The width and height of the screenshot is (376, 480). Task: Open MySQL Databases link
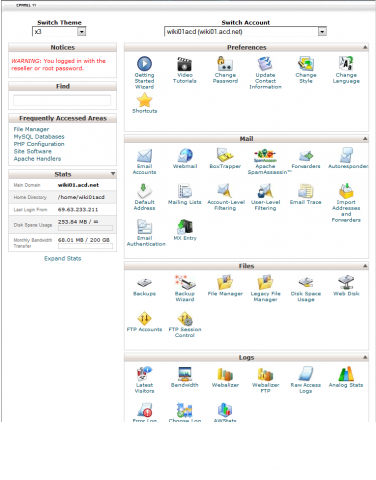[x=39, y=136]
